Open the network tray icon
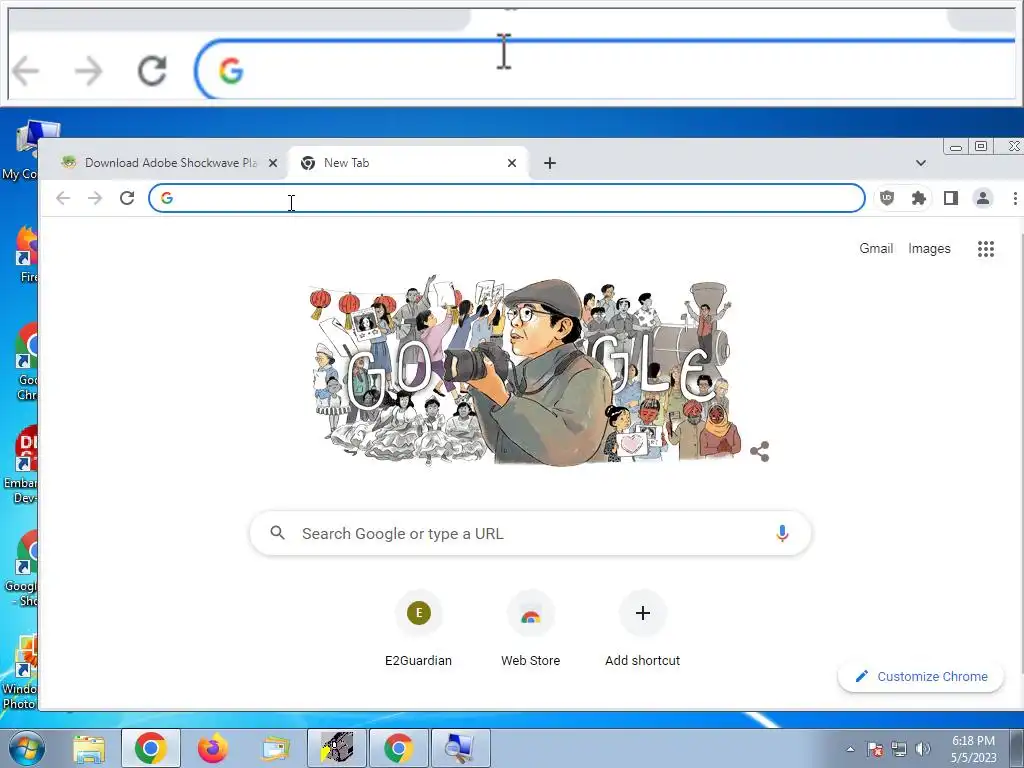 (899, 749)
